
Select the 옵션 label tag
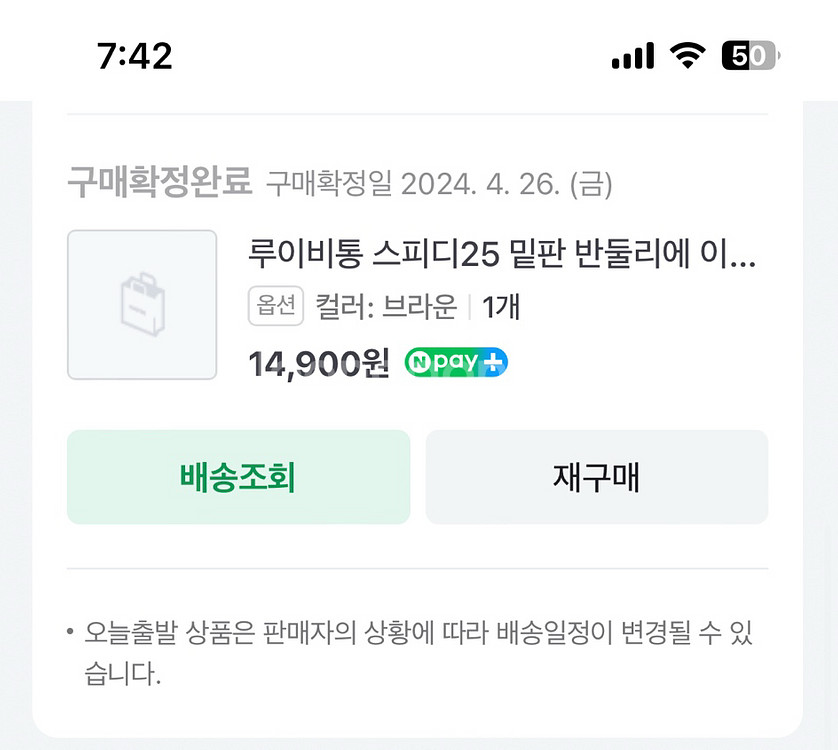(x=276, y=308)
